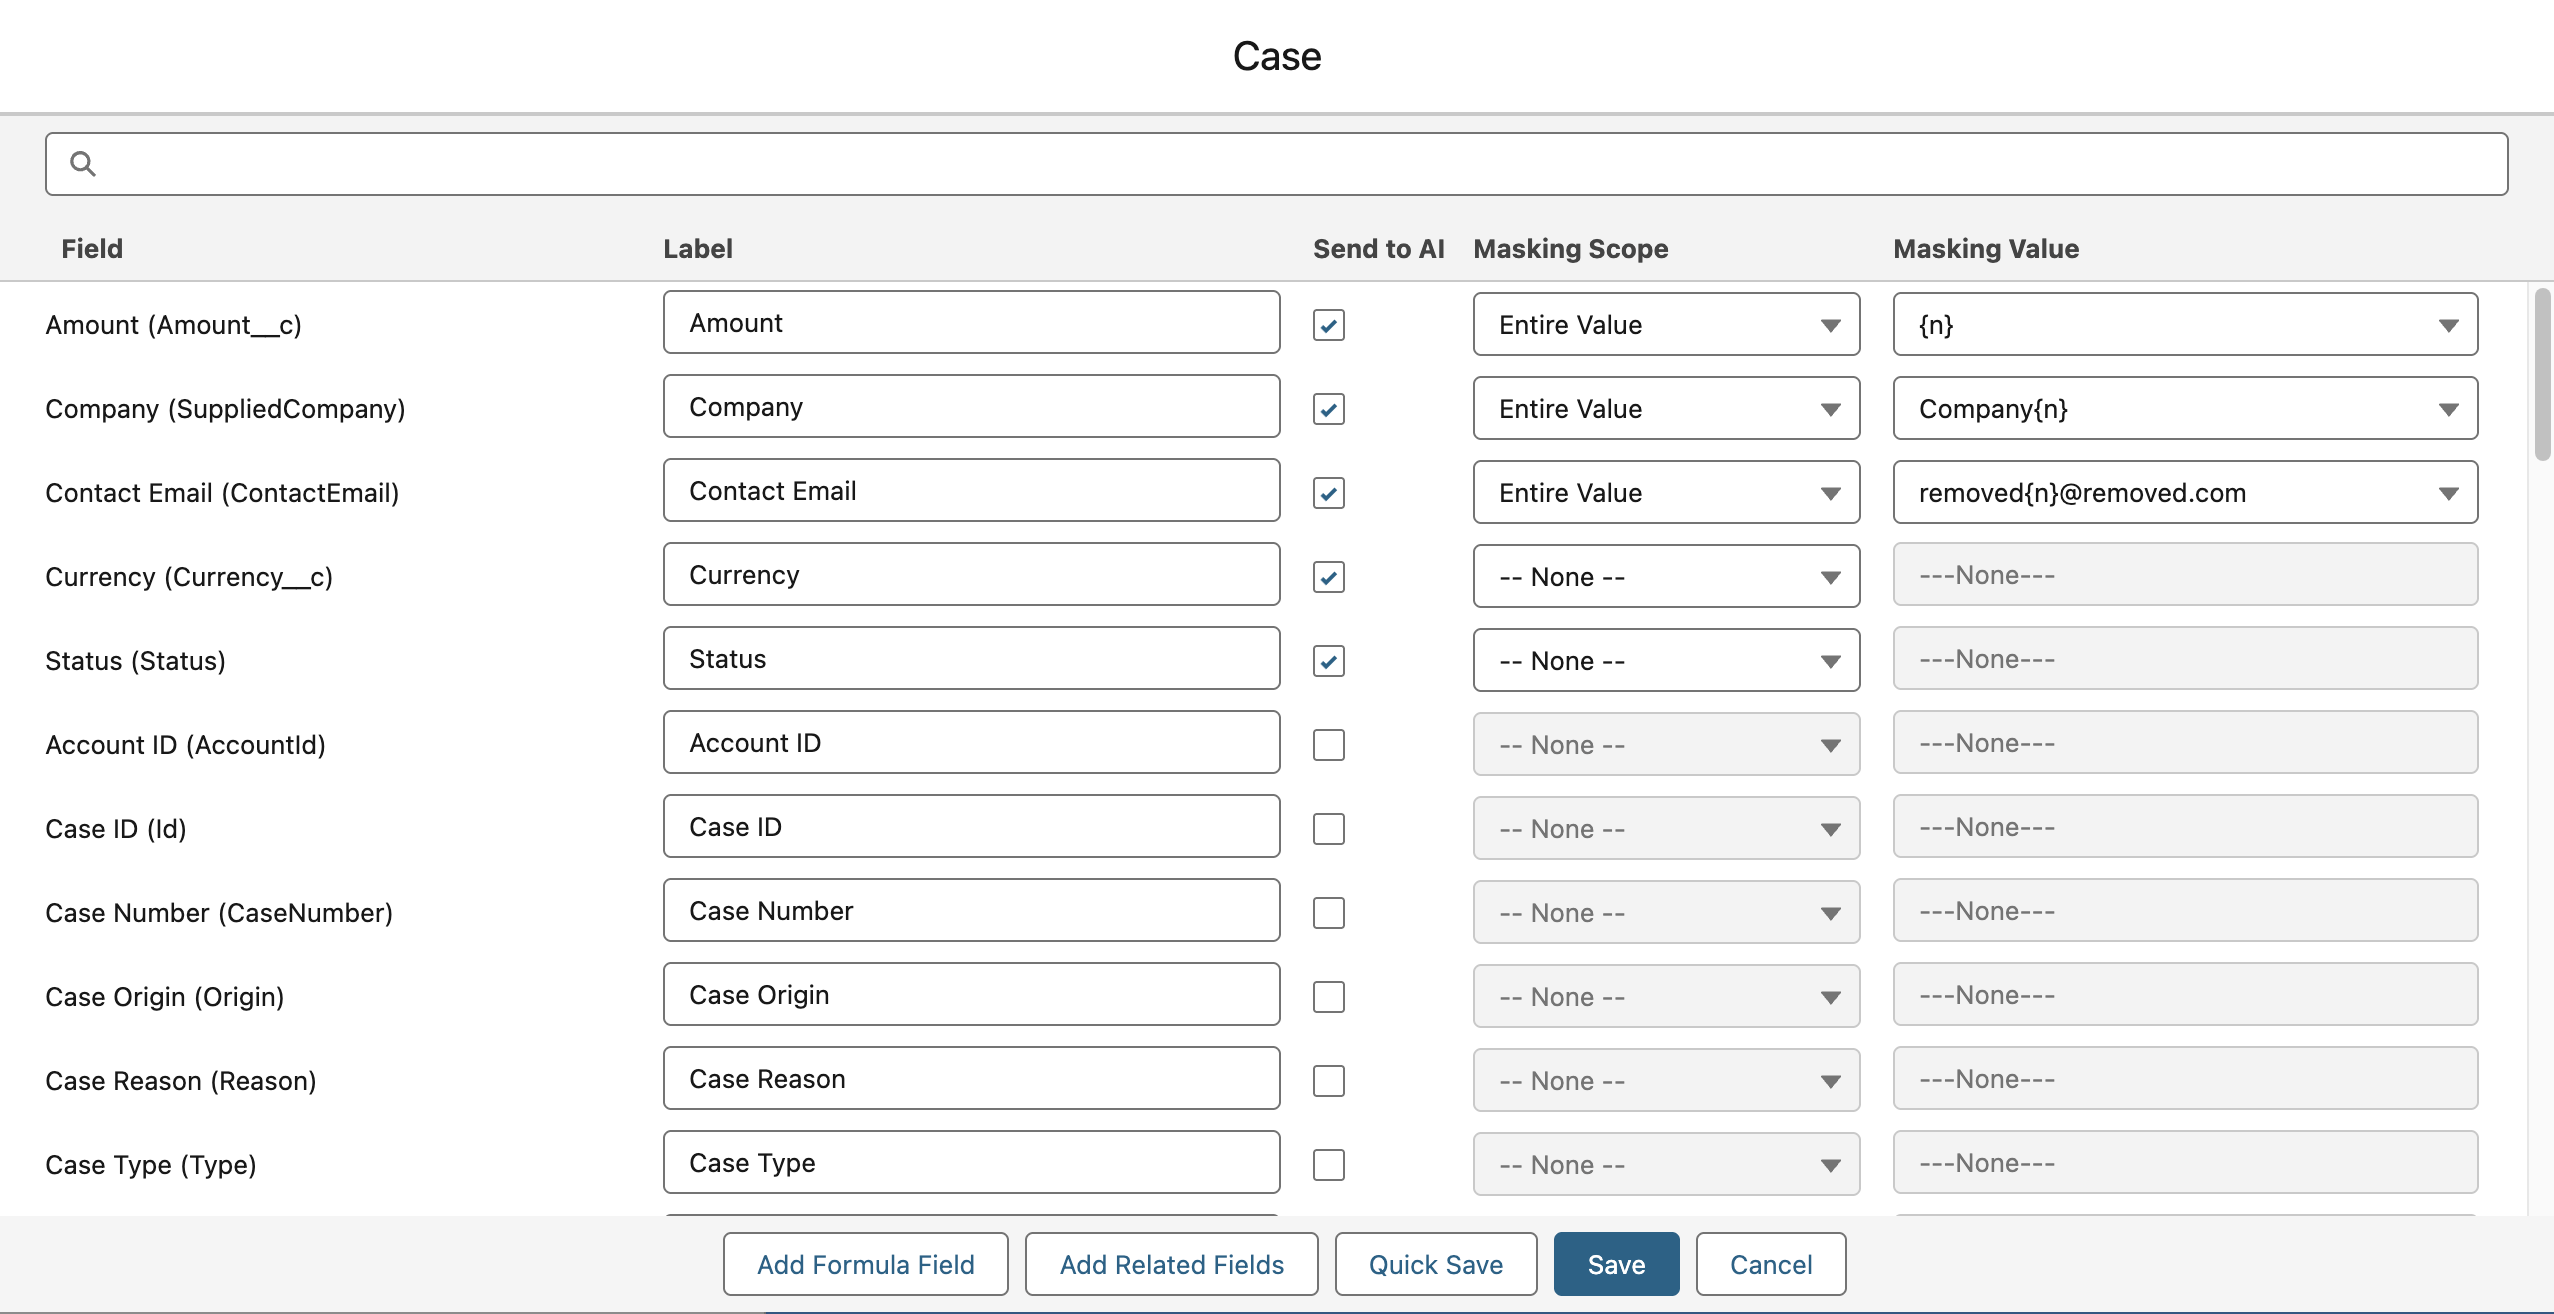The width and height of the screenshot is (2554, 1314).
Task: Edit the Case Number label field
Action: (970, 911)
